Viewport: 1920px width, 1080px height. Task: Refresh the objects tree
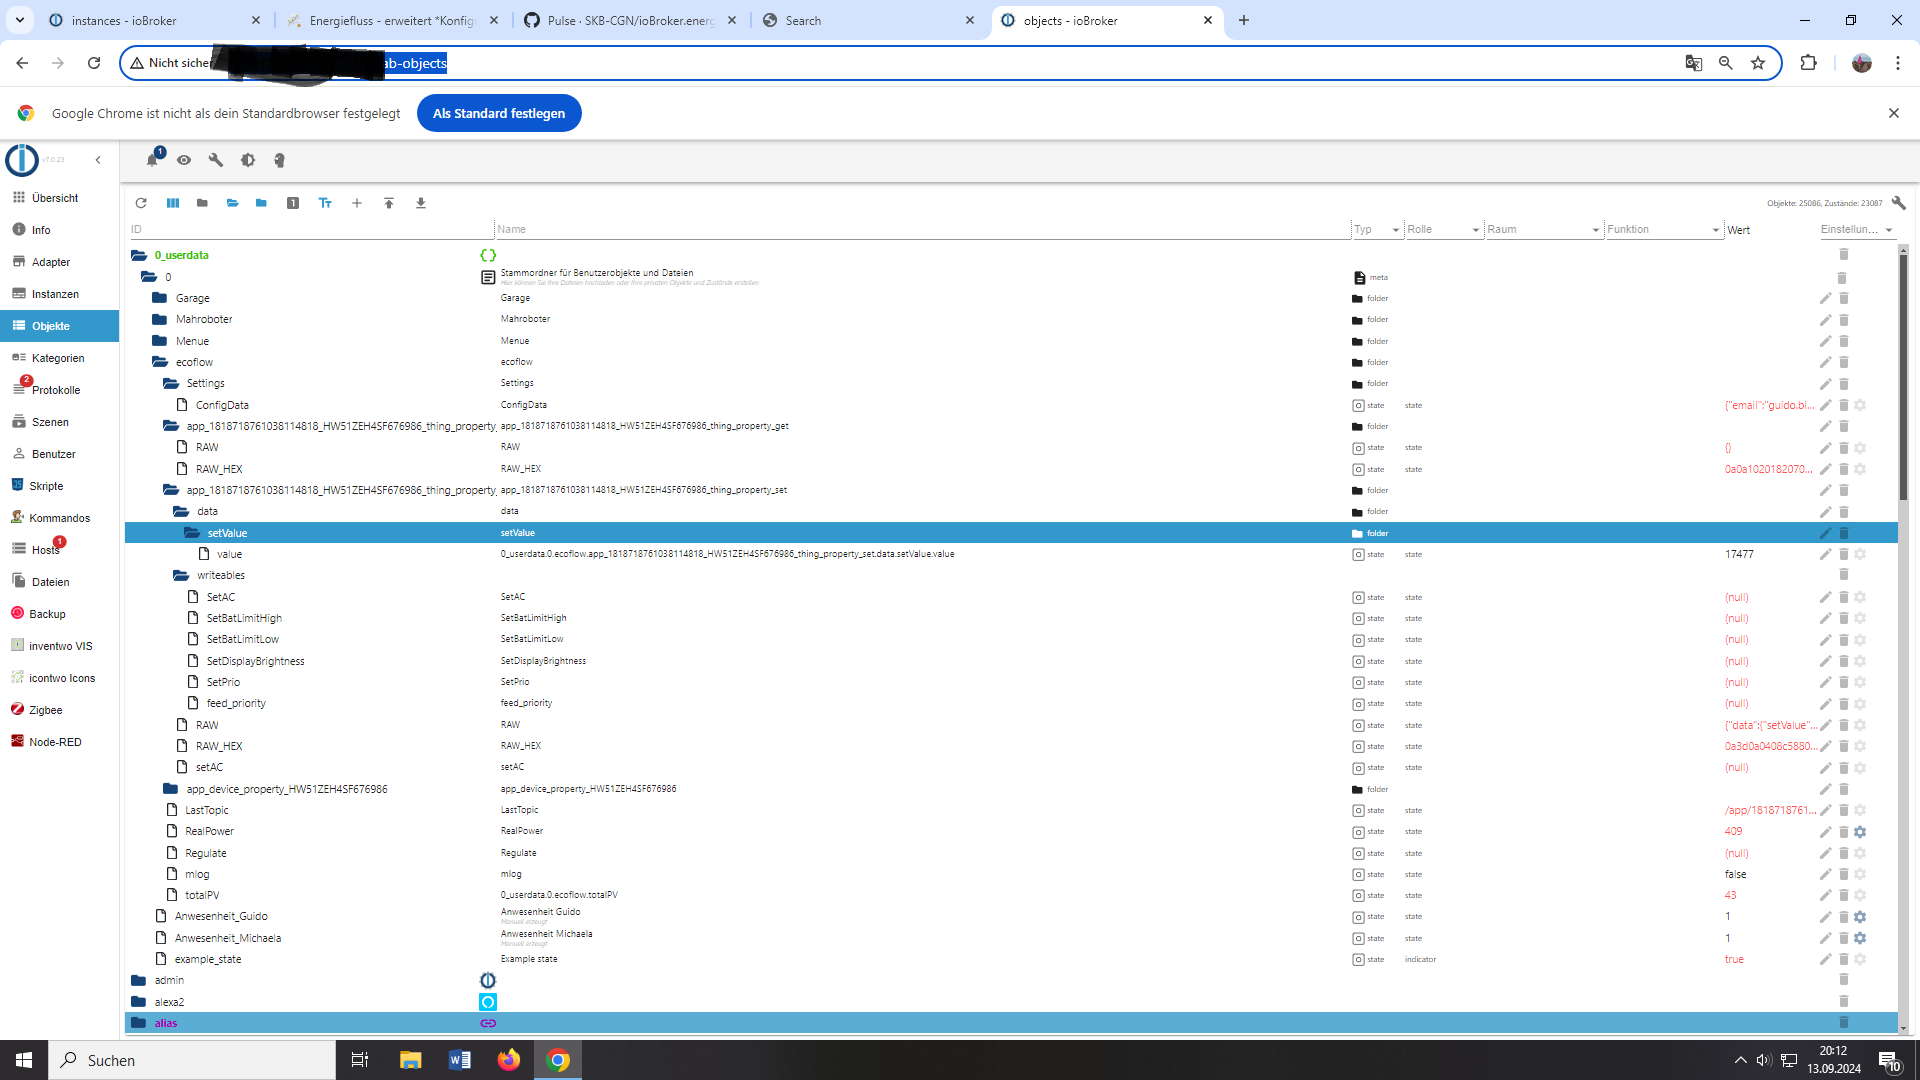(141, 203)
